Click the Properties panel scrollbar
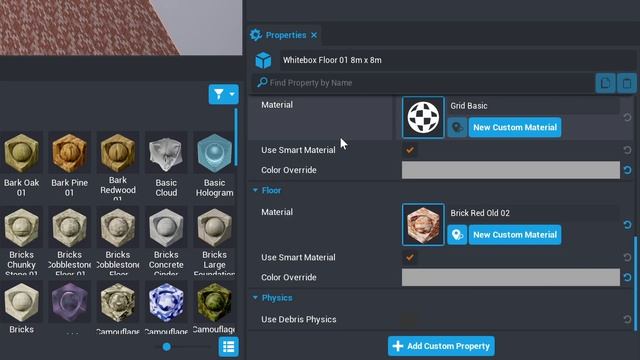This screenshot has width=640, height=360. pos(636,284)
